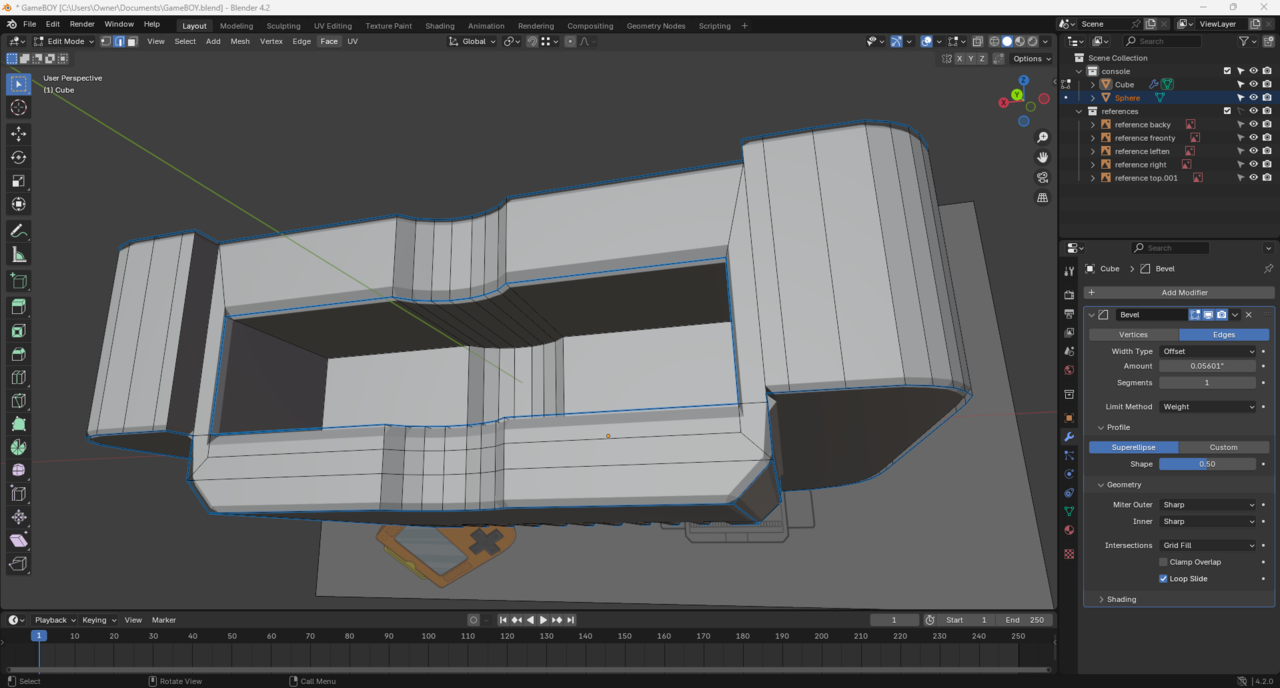Viewport: 1280px width, 688px height.
Task: Enable the Clamp Overlap checkbox
Action: point(1163,562)
